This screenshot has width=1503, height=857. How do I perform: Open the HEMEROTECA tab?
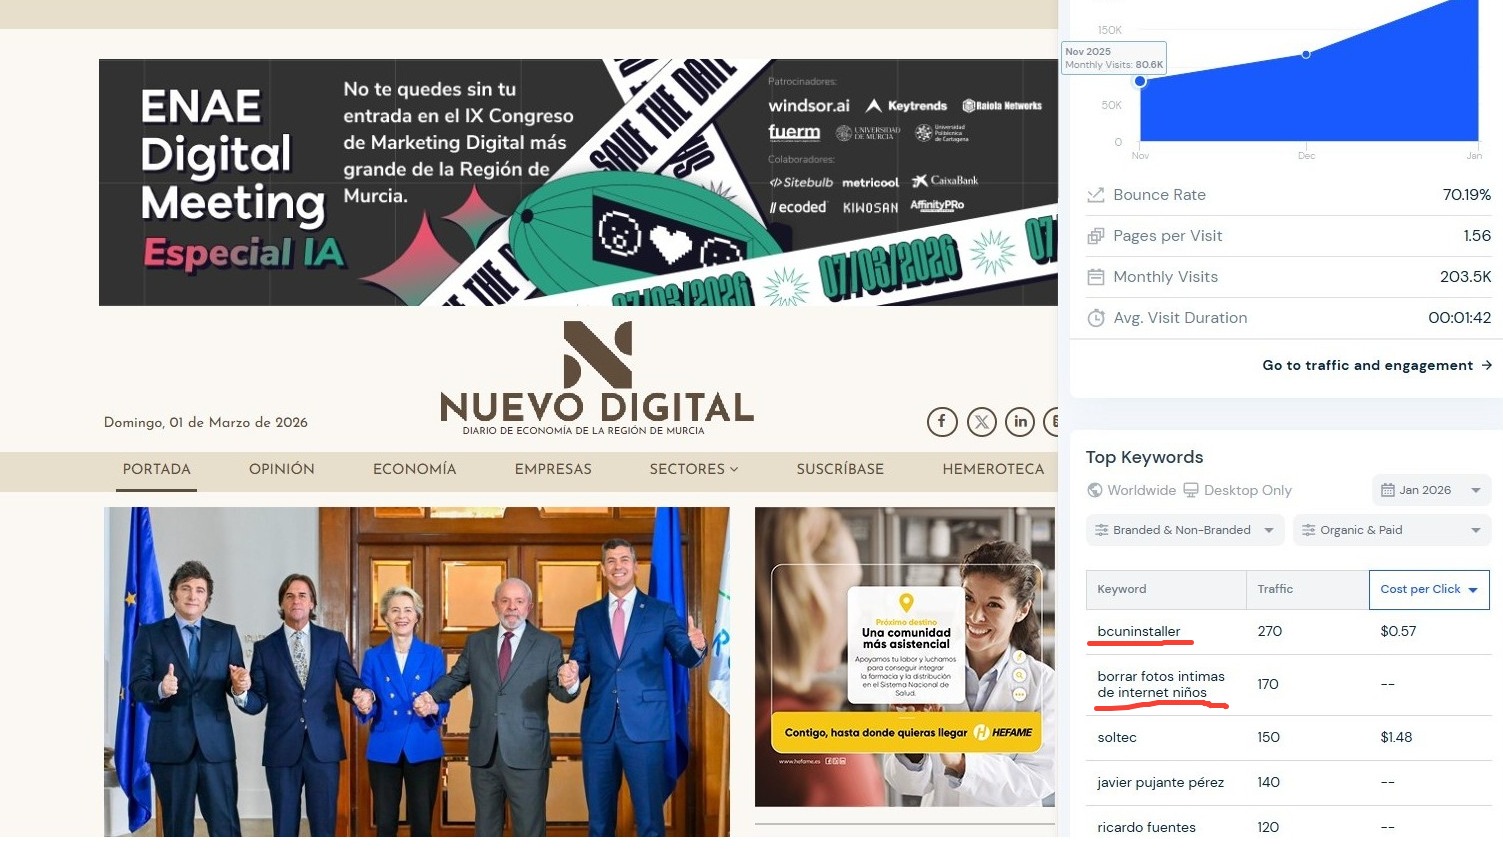[992, 469]
